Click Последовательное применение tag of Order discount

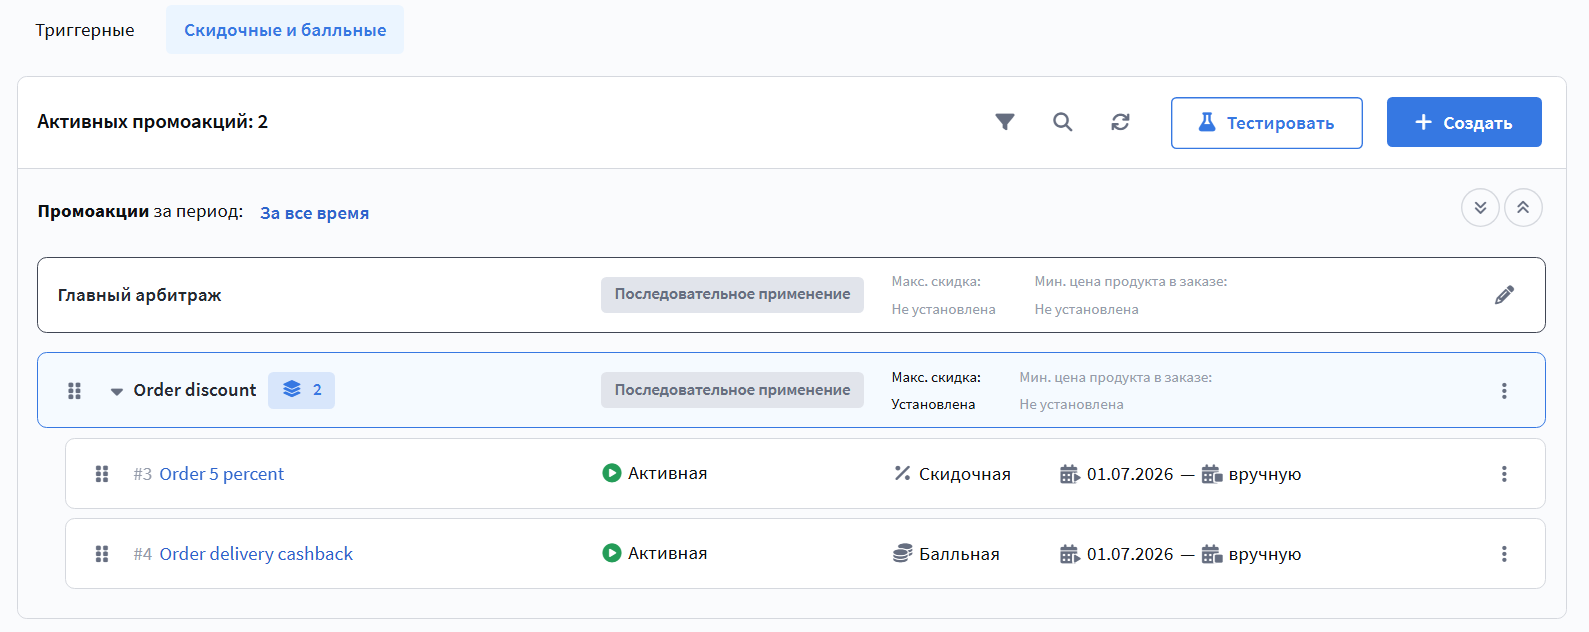coord(732,390)
